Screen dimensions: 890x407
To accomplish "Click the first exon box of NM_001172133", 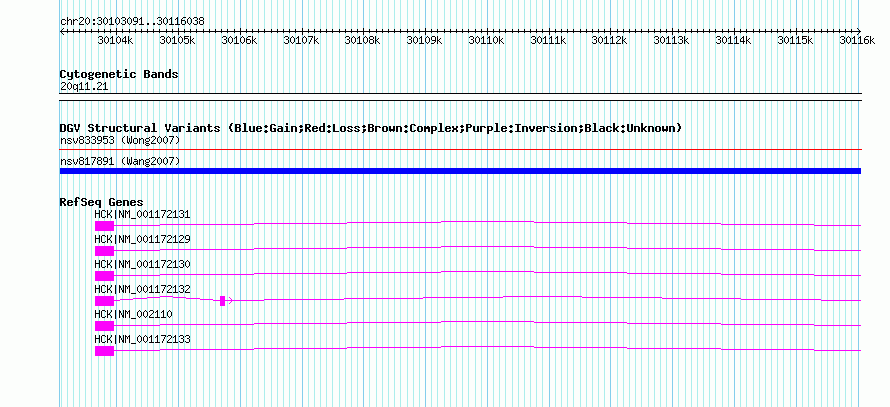I will [x=104, y=351].
